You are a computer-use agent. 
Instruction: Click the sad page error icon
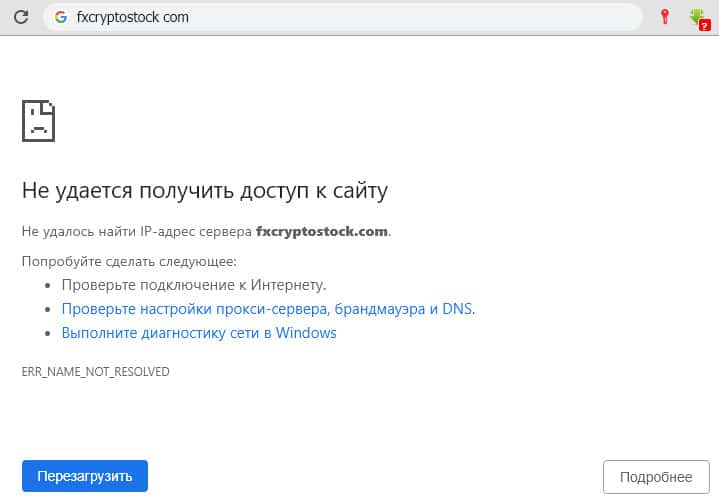coord(38,120)
